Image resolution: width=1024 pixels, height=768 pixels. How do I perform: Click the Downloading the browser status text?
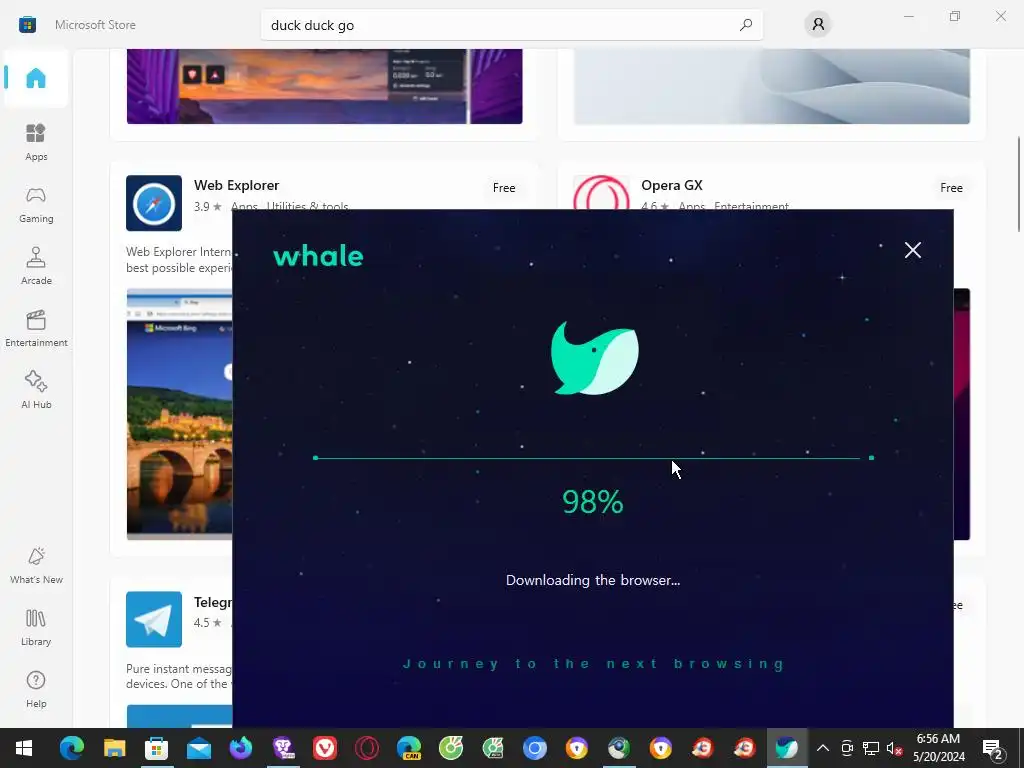[593, 580]
